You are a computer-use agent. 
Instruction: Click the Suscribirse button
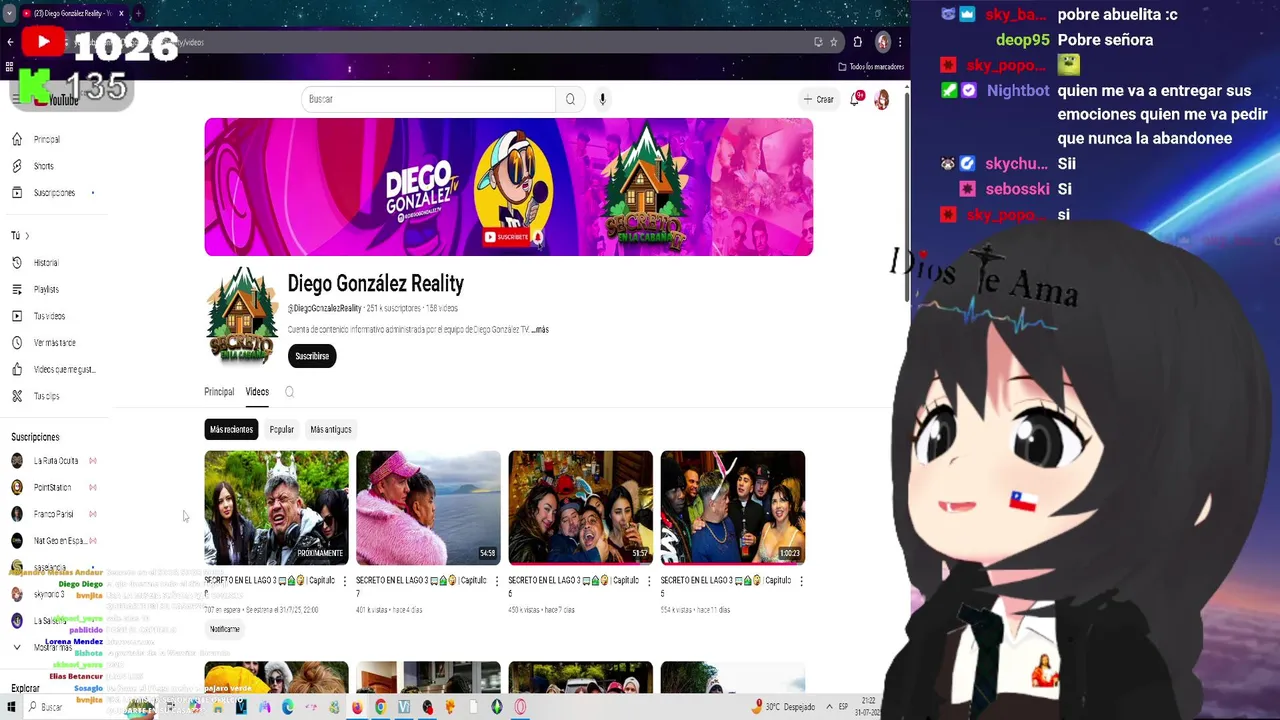coord(312,356)
